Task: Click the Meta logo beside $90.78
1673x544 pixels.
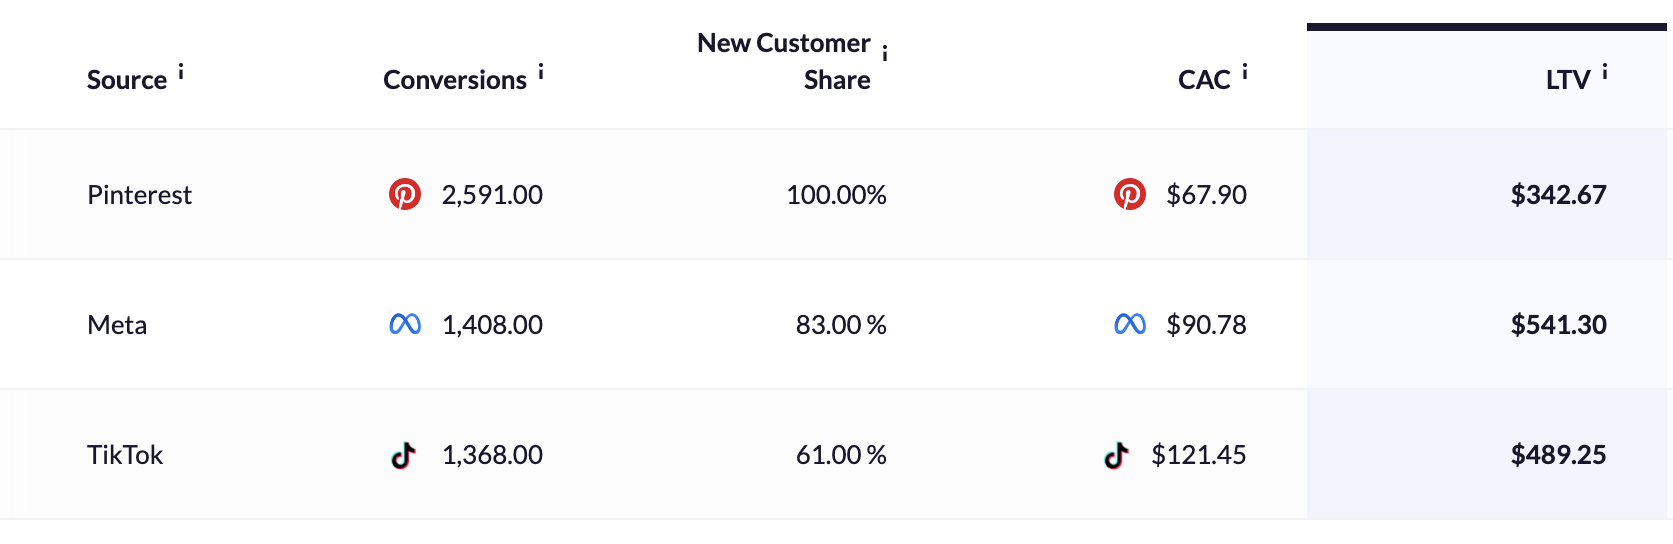Action: tap(1130, 324)
